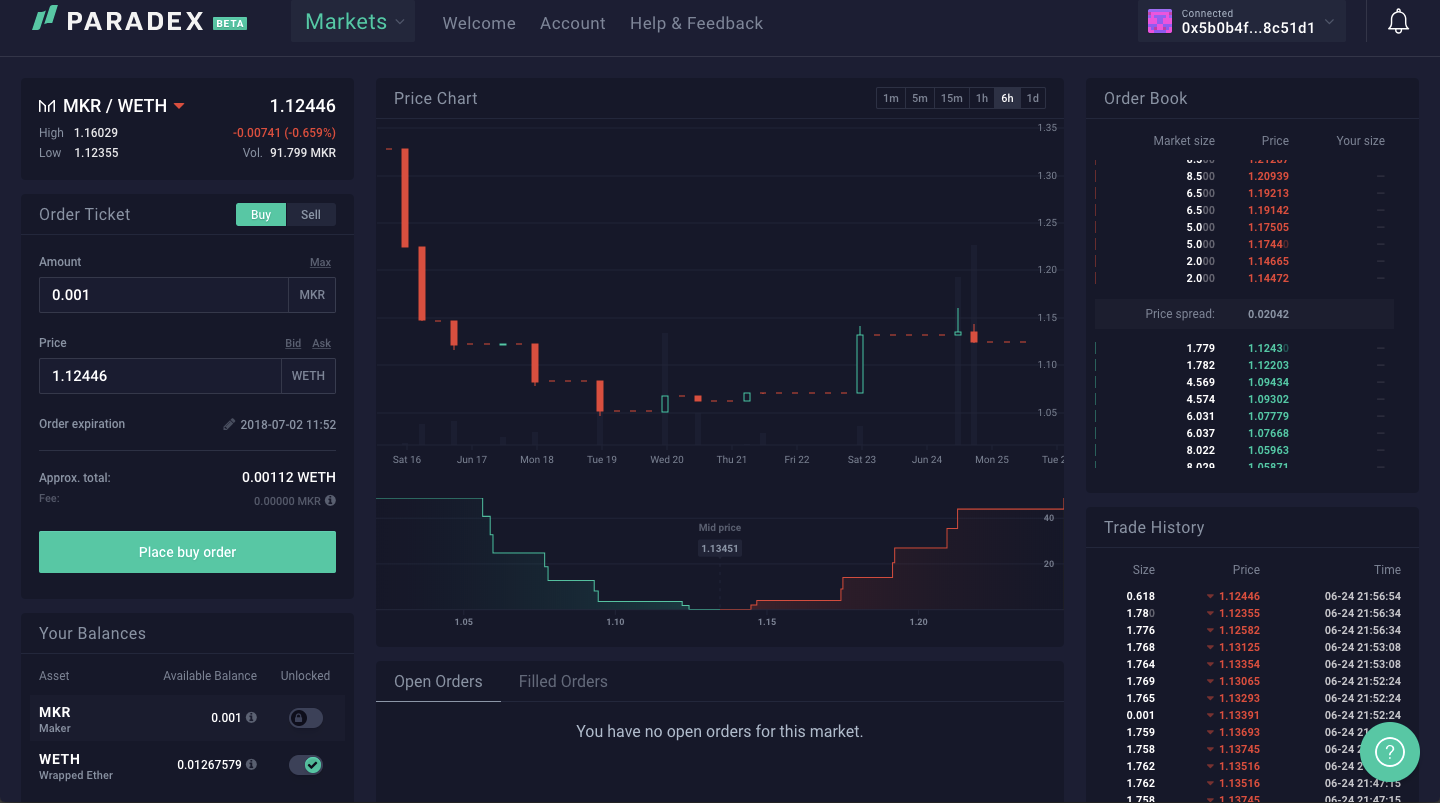This screenshot has width=1440, height=803.
Task: Unlock the MKR token toggle
Action: coord(305,717)
